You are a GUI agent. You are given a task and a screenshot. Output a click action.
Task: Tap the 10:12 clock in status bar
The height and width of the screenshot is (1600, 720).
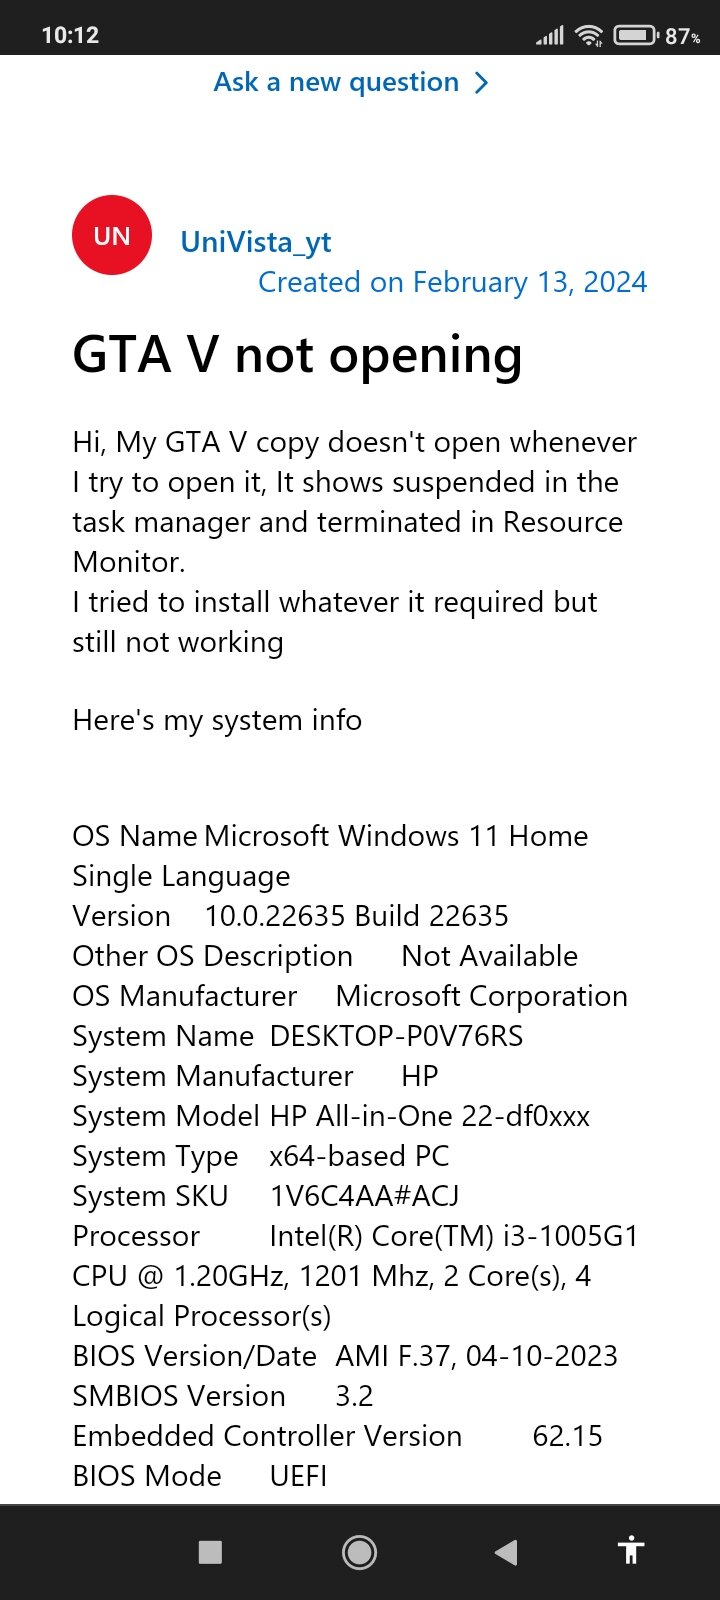pos(70,36)
